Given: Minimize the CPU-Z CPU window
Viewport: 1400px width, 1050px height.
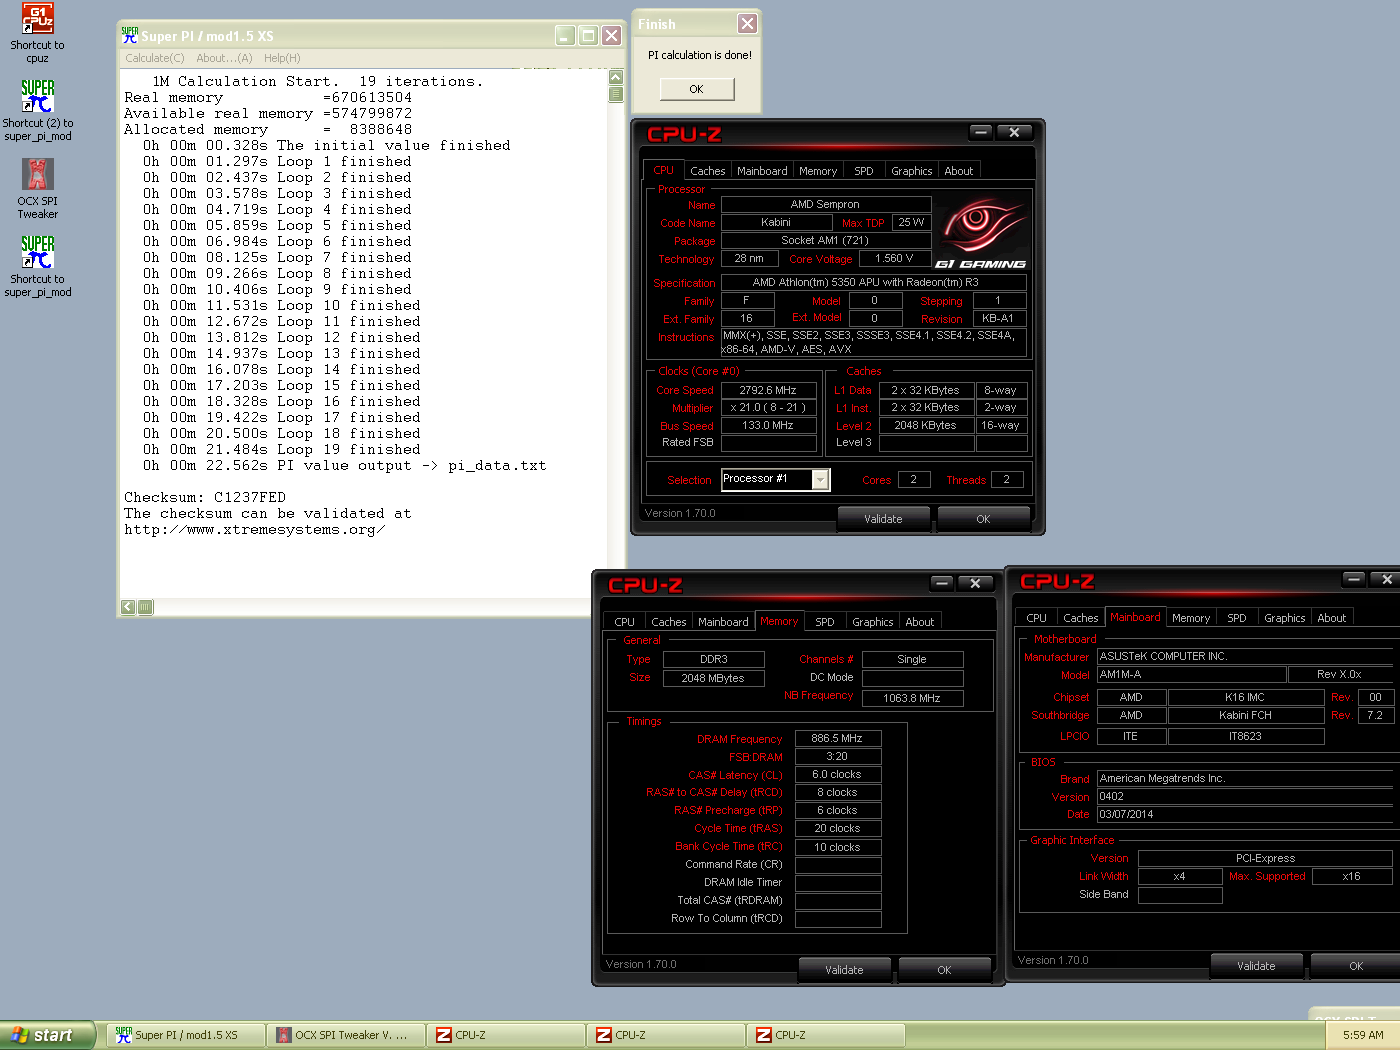Looking at the screenshot, I should (981, 132).
